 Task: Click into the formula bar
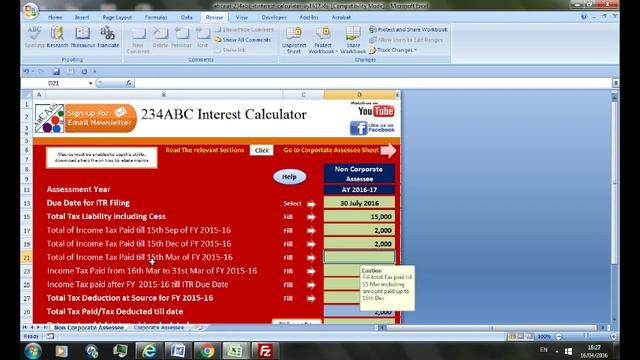(372, 83)
